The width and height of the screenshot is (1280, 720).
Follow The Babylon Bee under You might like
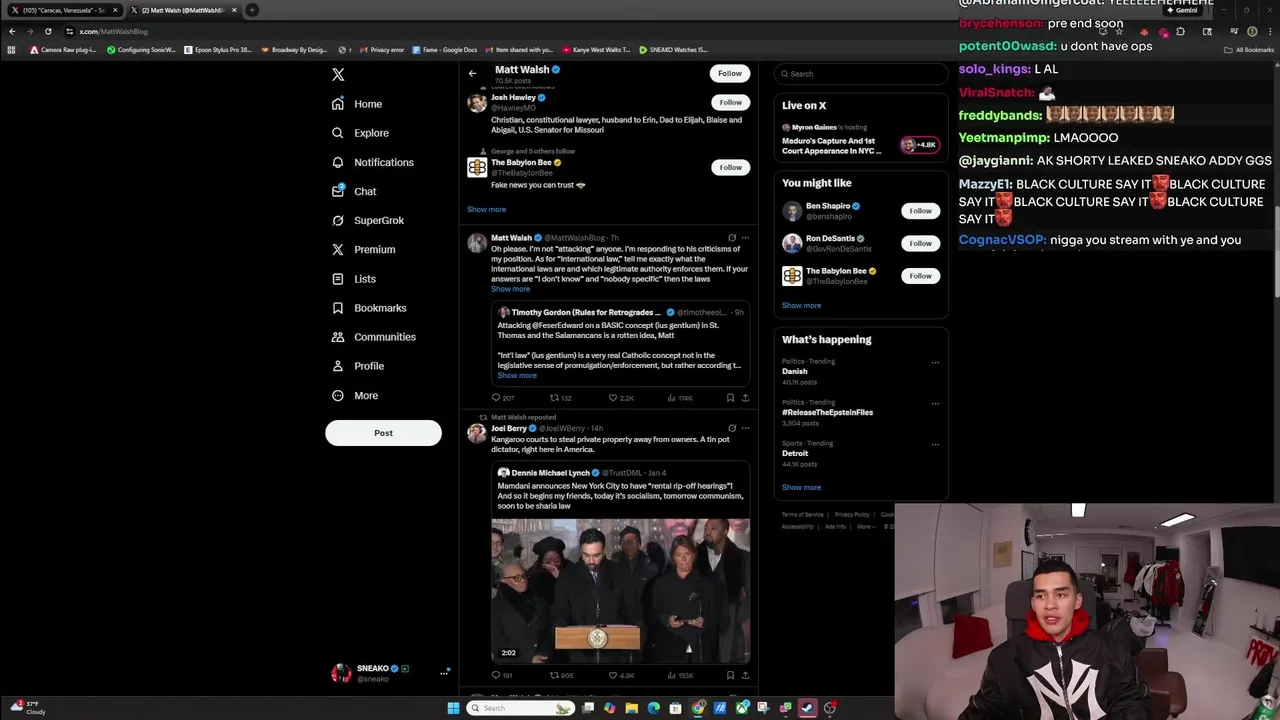(x=920, y=276)
